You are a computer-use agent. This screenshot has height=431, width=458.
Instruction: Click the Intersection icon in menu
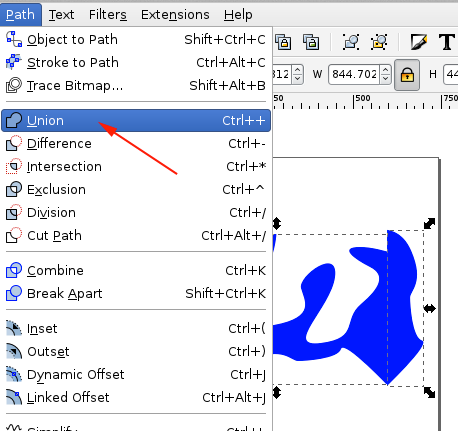click(x=14, y=166)
